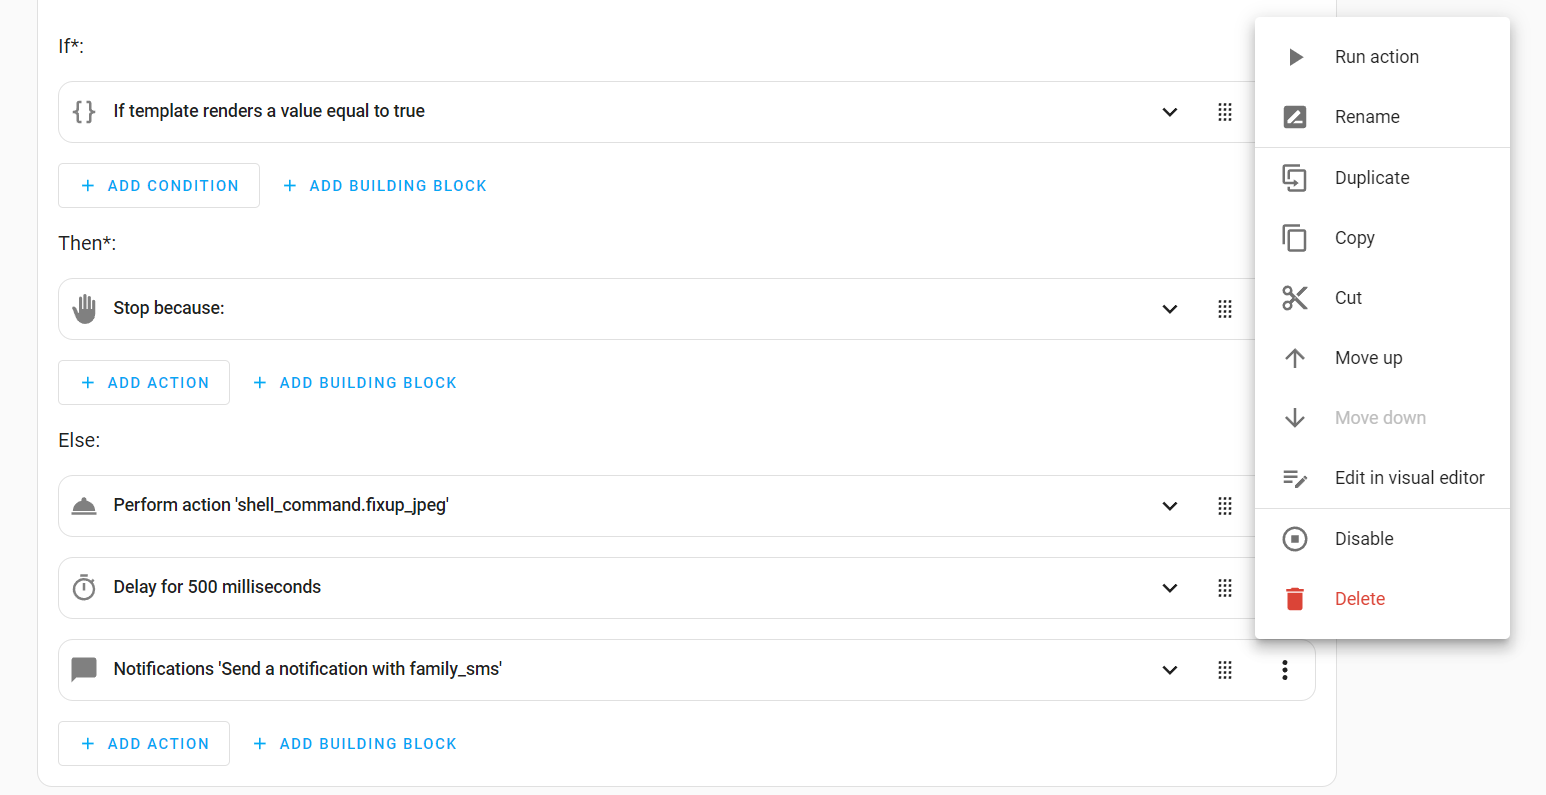Choose Run action from context menu

(1376, 57)
